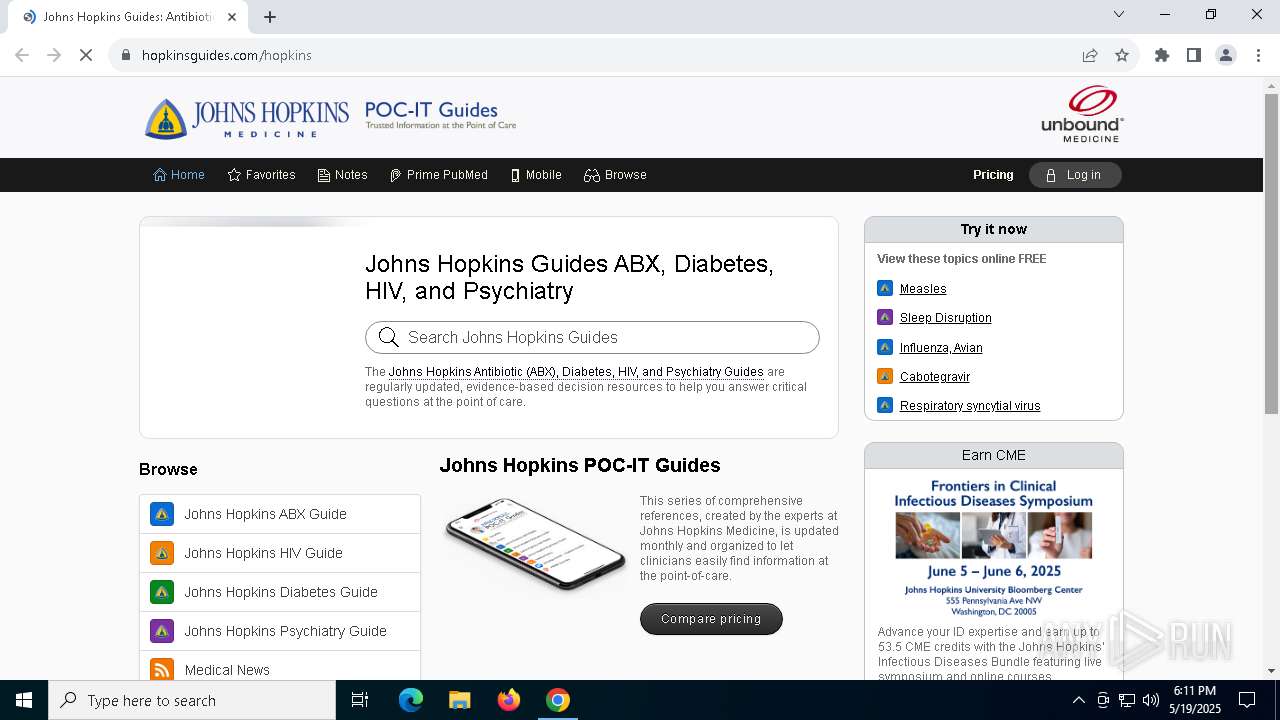
Task: Open Favorites in the navigation bar
Action: pyautogui.click(x=261, y=175)
